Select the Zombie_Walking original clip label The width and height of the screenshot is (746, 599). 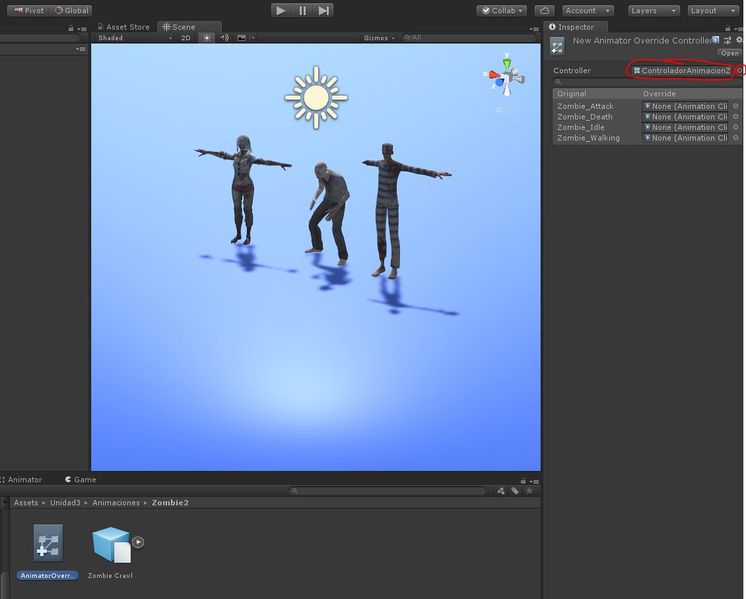coord(589,138)
